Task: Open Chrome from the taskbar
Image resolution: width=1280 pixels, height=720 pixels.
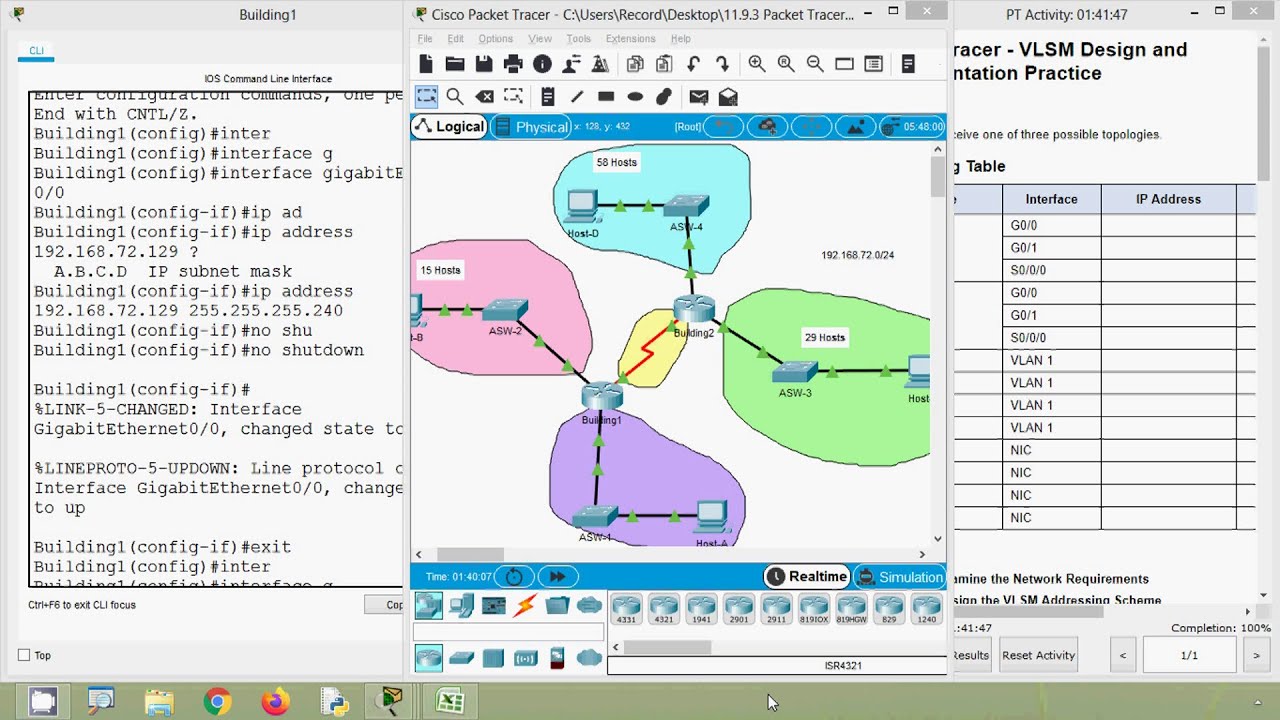Action: pos(217,702)
